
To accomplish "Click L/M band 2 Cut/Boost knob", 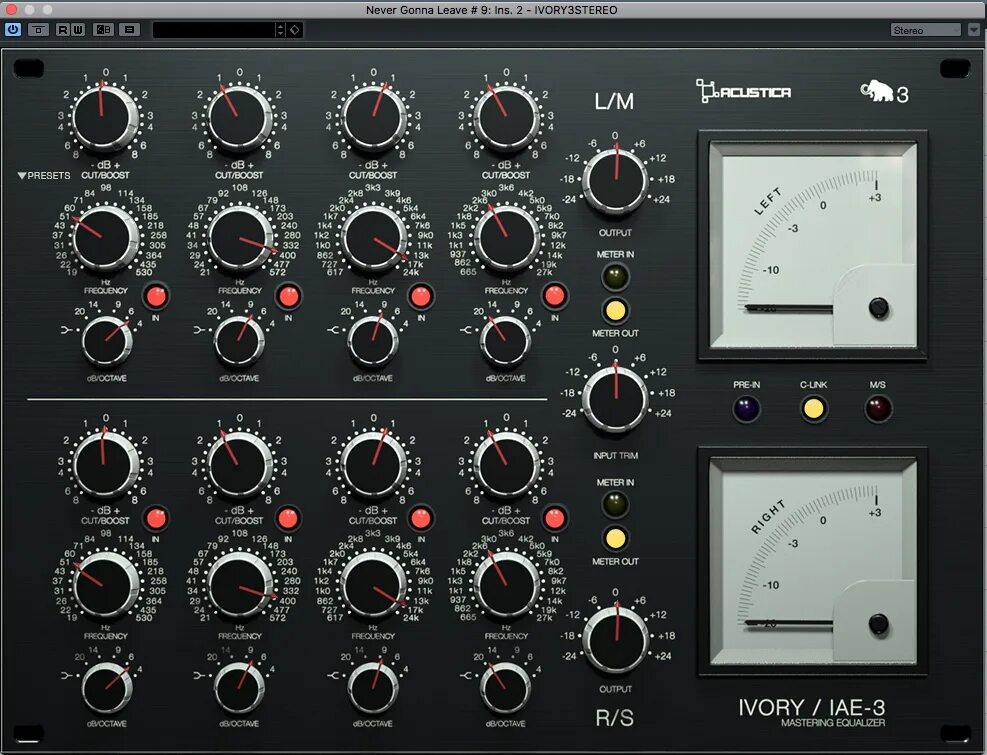I will 239,118.
